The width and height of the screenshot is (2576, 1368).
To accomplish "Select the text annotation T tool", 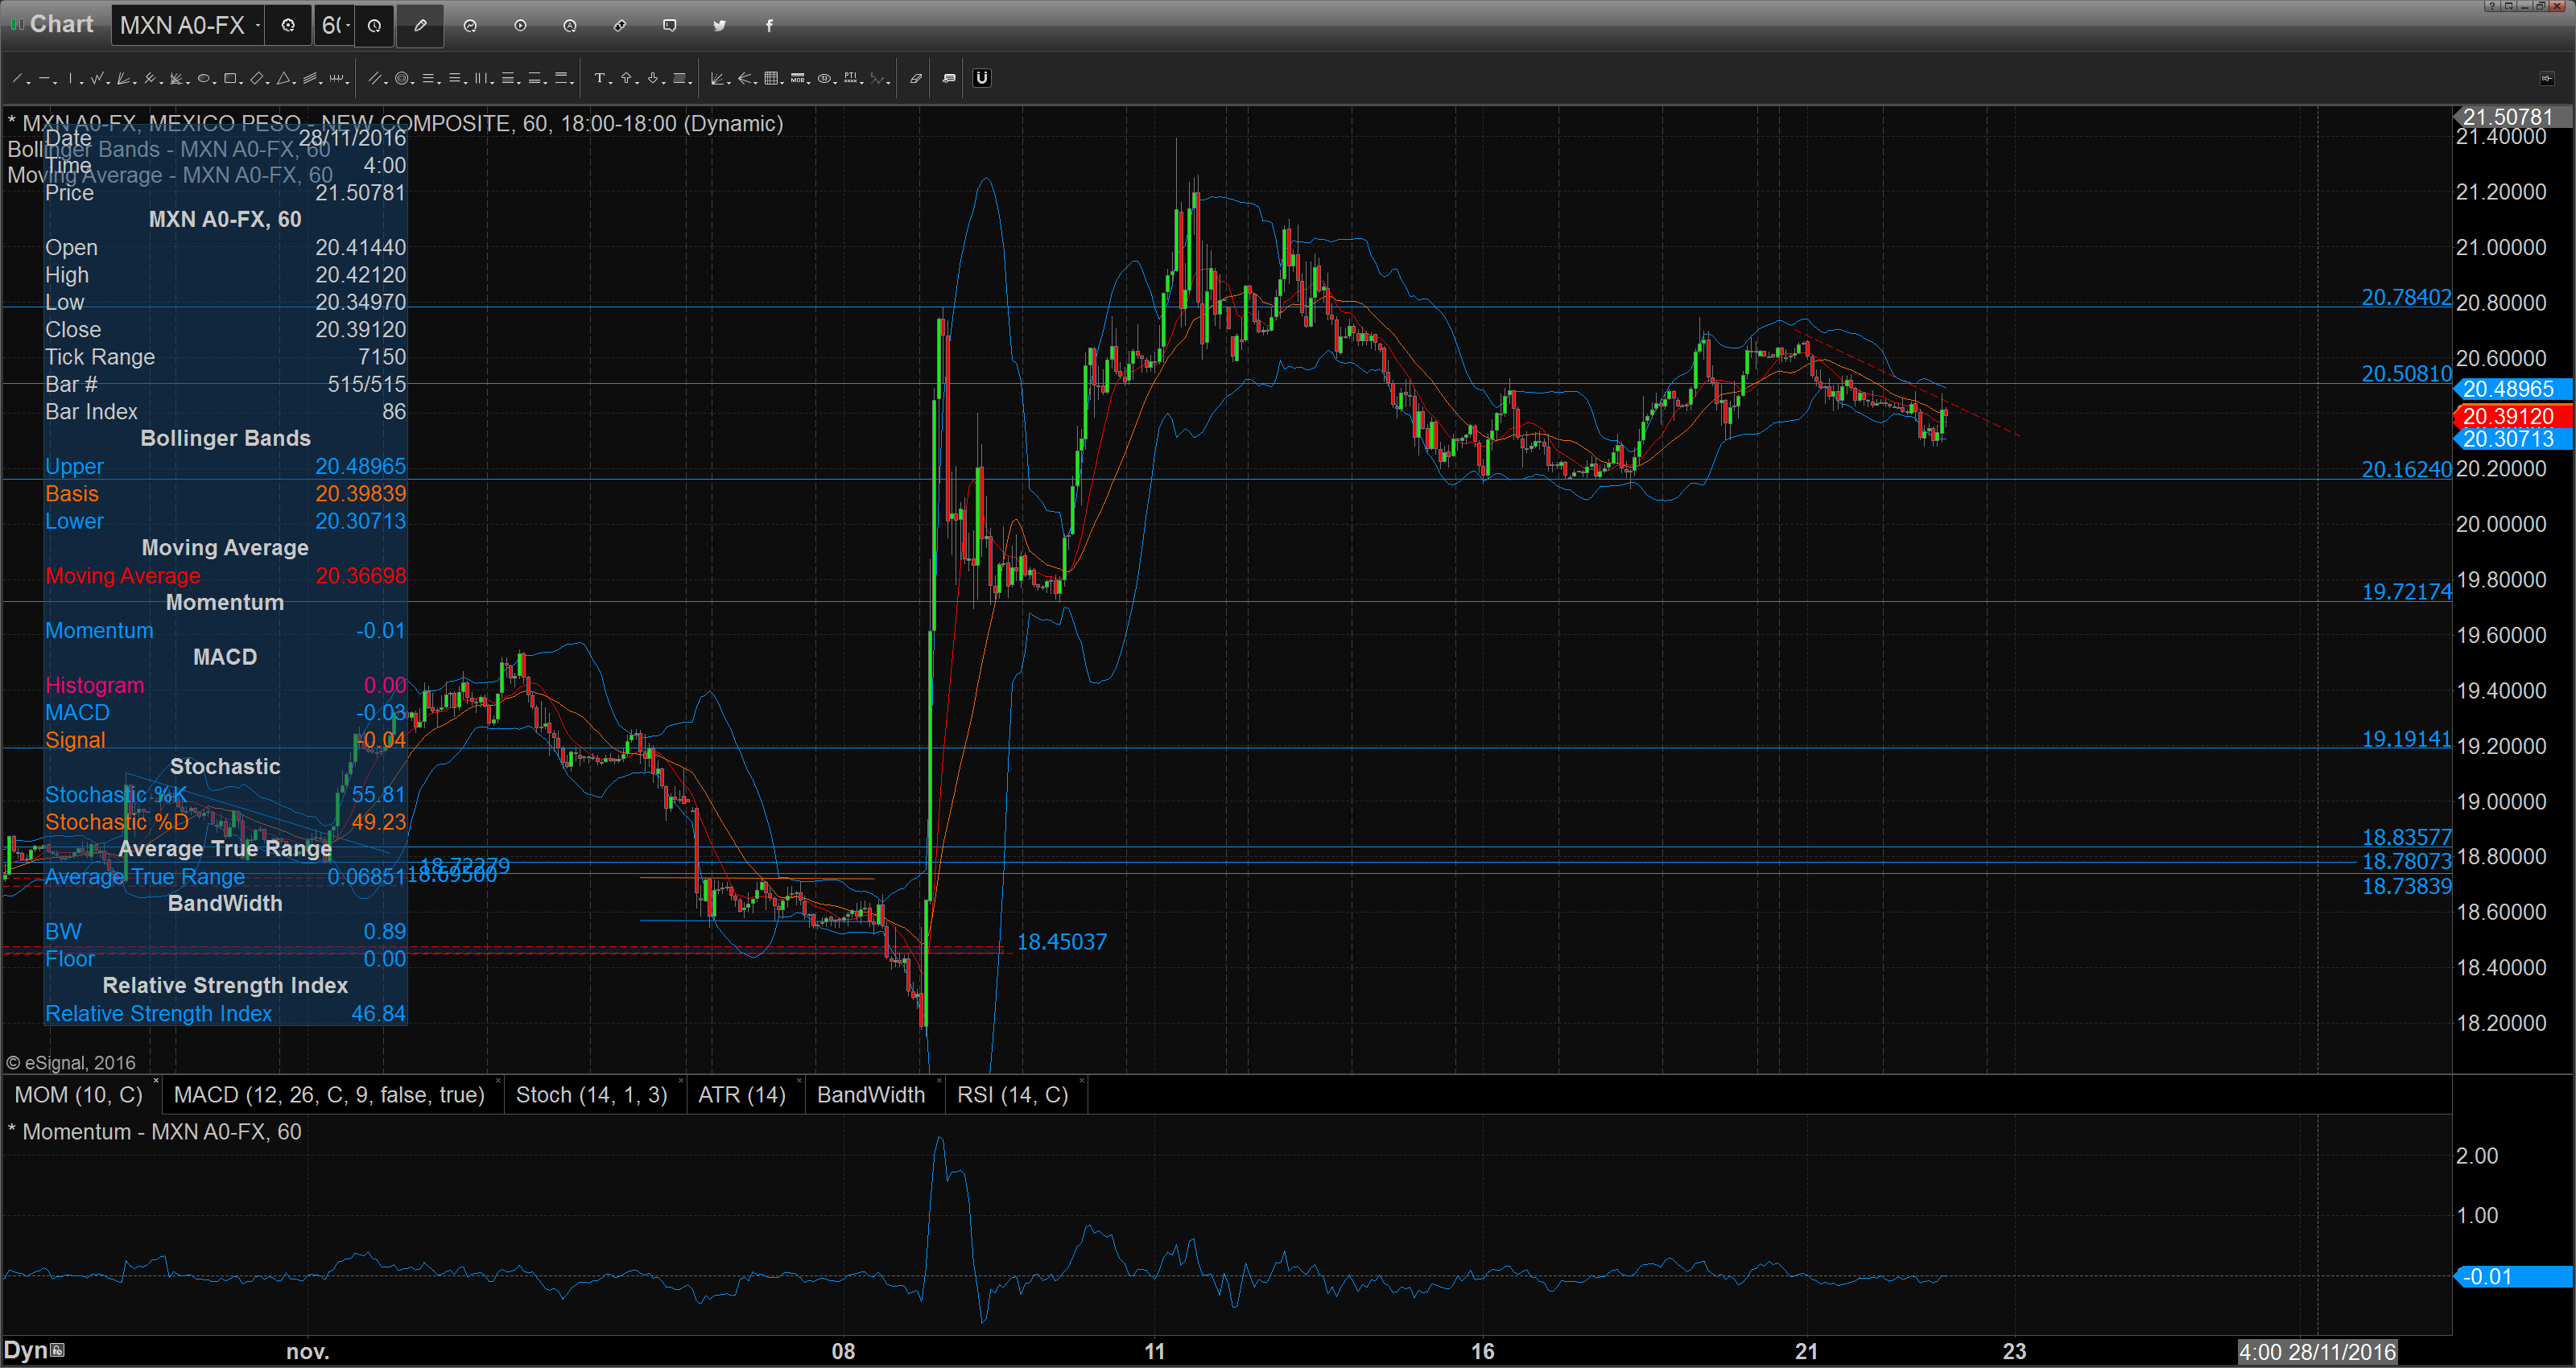I will (599, 78).
